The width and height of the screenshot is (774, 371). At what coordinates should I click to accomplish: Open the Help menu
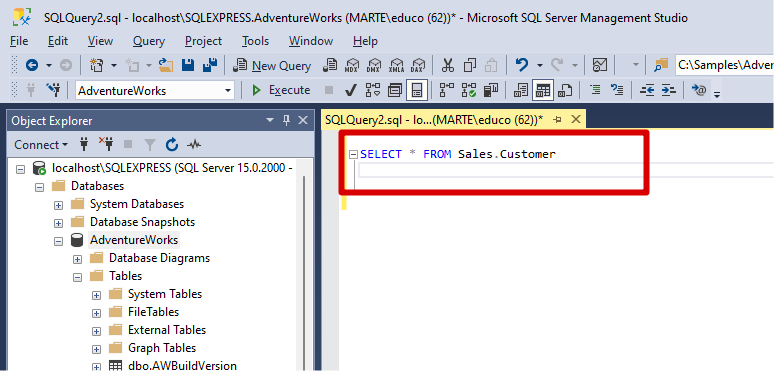click(365, 41)
